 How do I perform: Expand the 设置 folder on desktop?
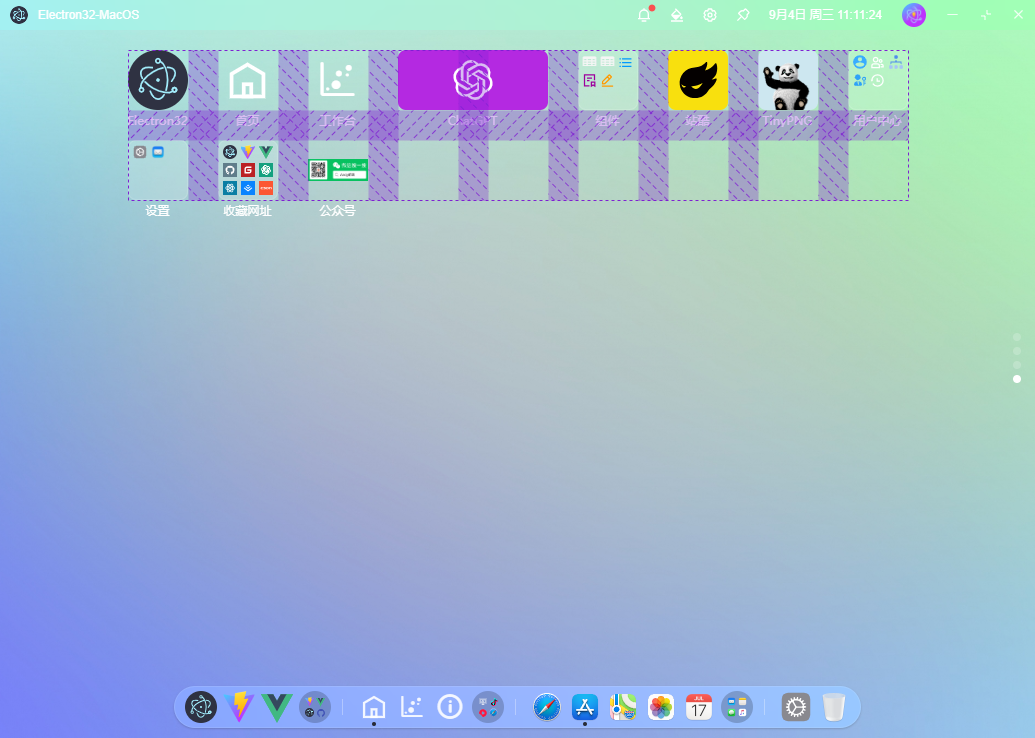click(x=157, y=170)
